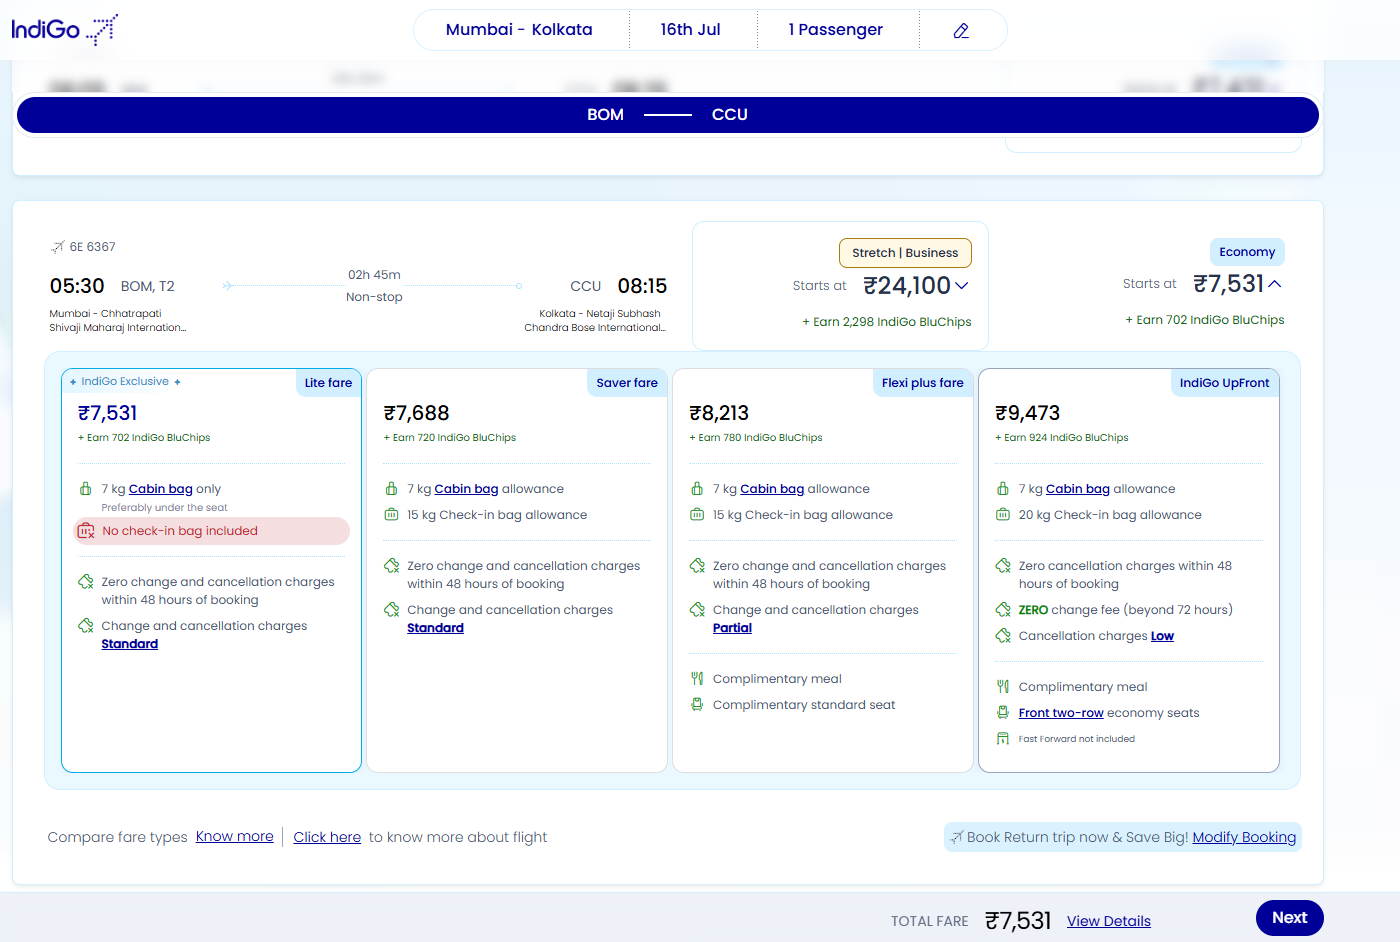Screen dimensions: 1400x942
Task: Open the Cabin bag link in Saver fare
Action: click(467, 489)
